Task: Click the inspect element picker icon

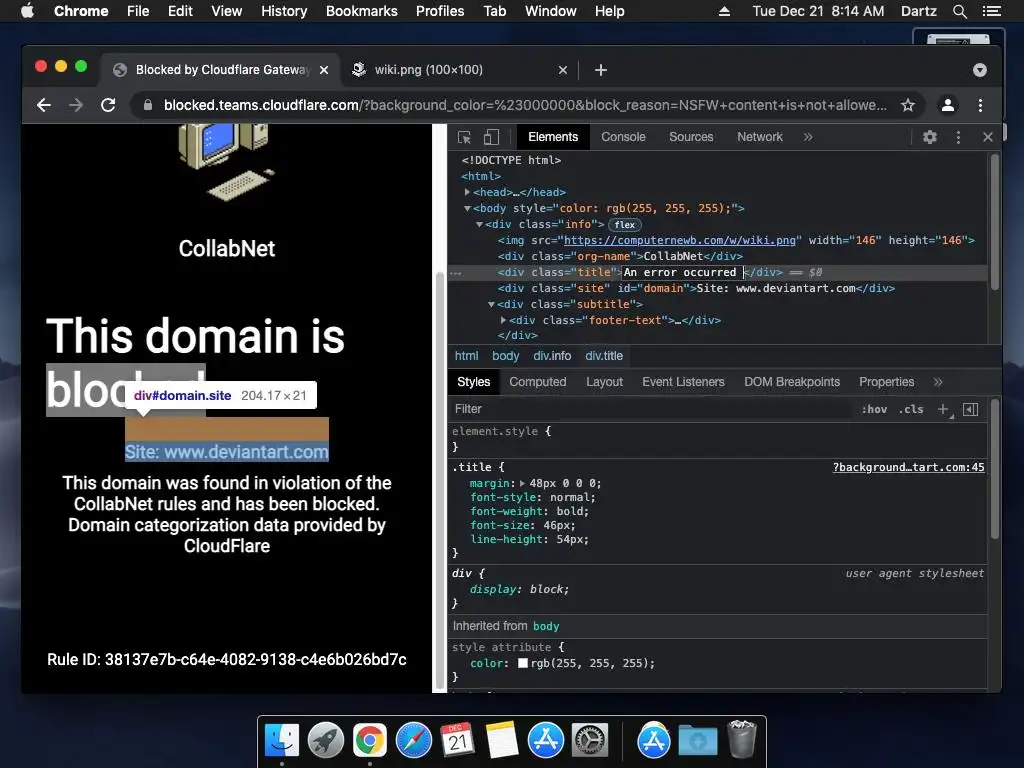Action: (x=464, y=137)
